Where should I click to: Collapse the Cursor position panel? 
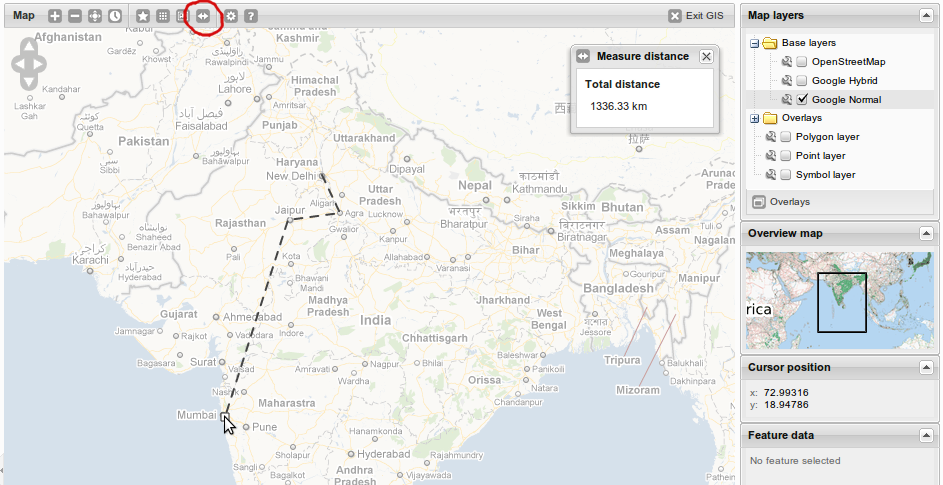(926, 367)
